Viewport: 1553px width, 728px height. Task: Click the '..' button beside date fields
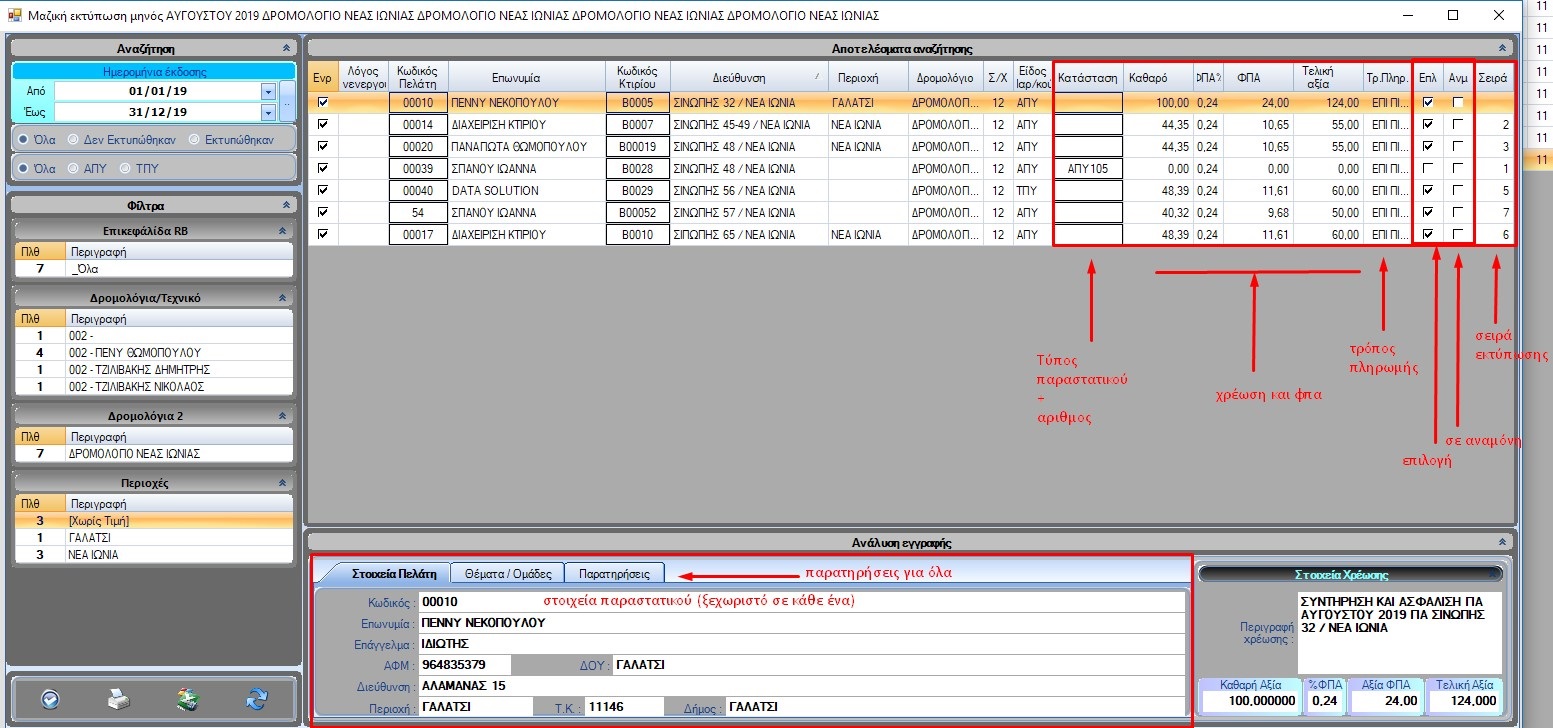pyautogui.click(x=287, y=101)
